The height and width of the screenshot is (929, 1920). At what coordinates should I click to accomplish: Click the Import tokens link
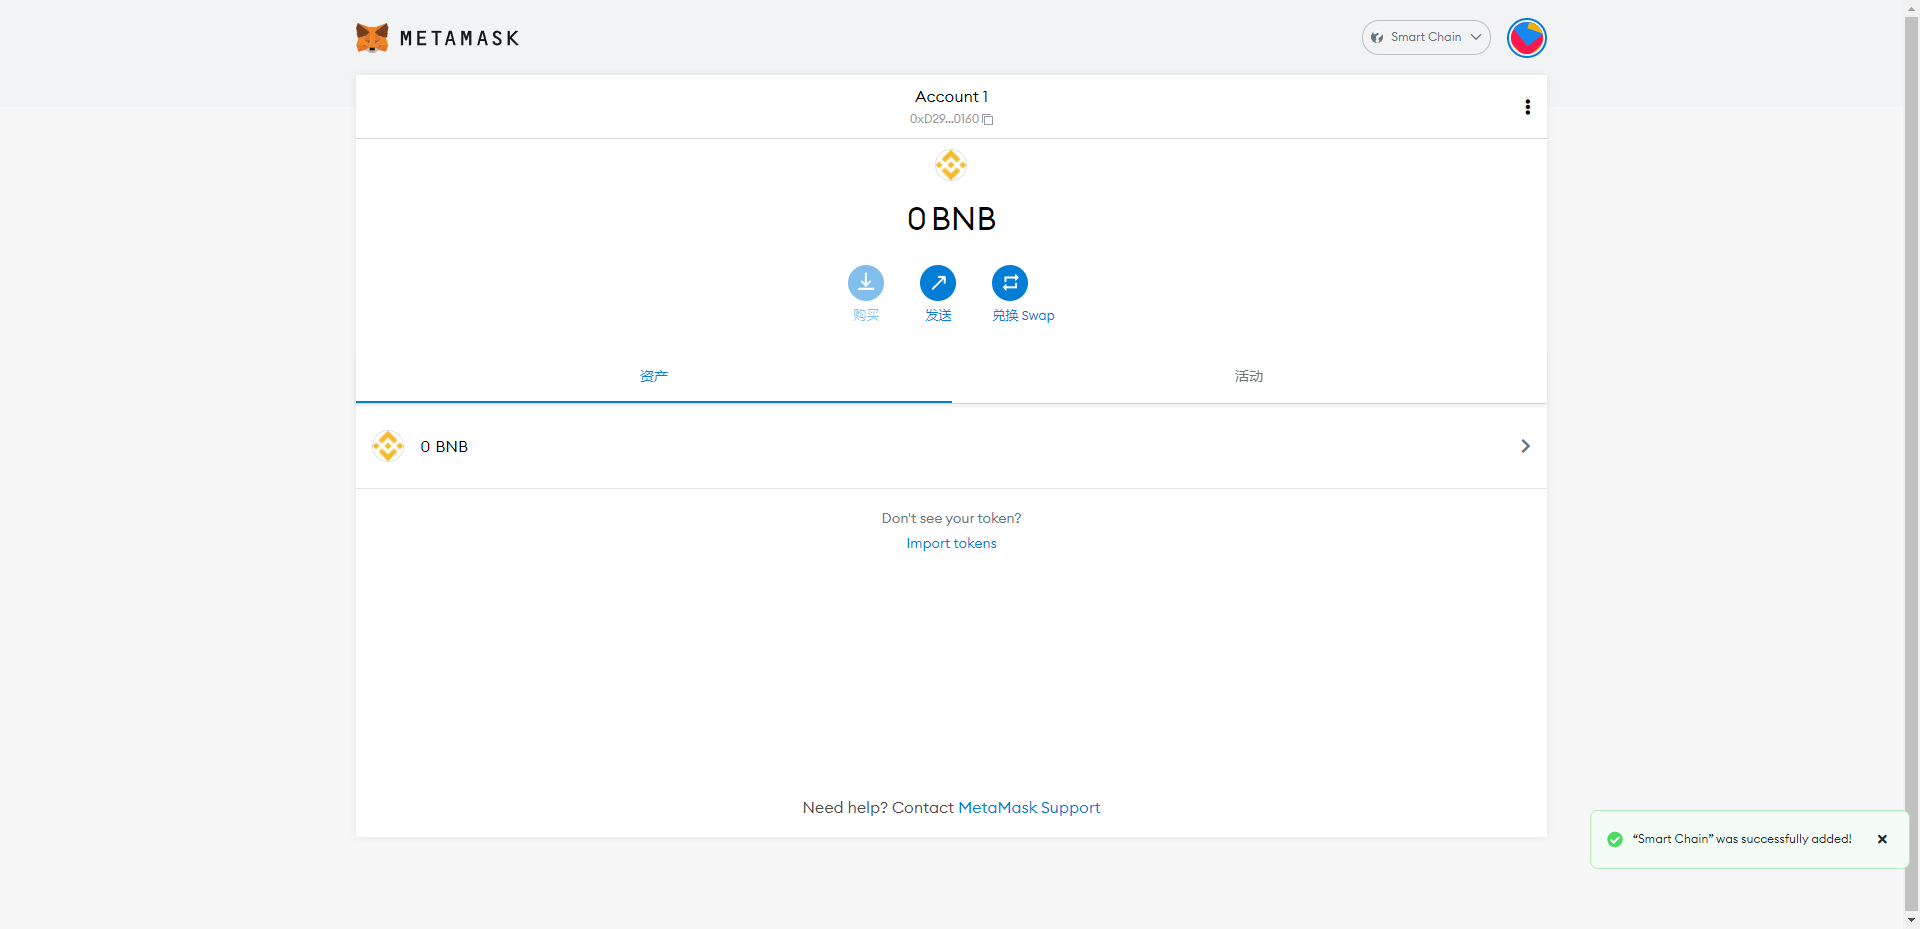[x=951, y=544]
